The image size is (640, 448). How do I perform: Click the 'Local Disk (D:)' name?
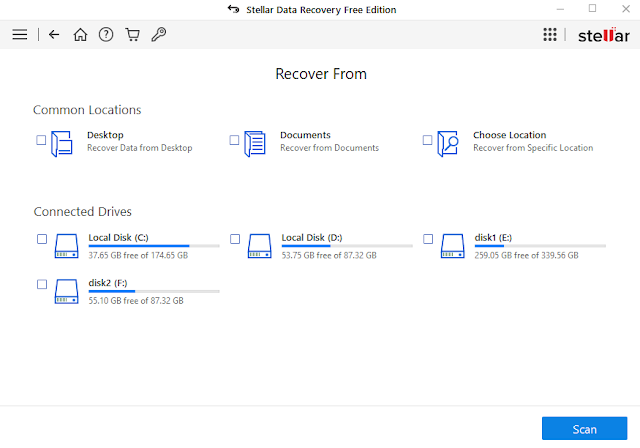pos(312,237)
